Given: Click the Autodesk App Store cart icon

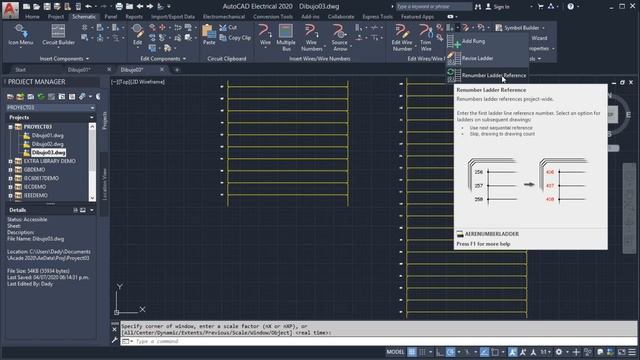Looking at the screenshot, I should point(541,7).
